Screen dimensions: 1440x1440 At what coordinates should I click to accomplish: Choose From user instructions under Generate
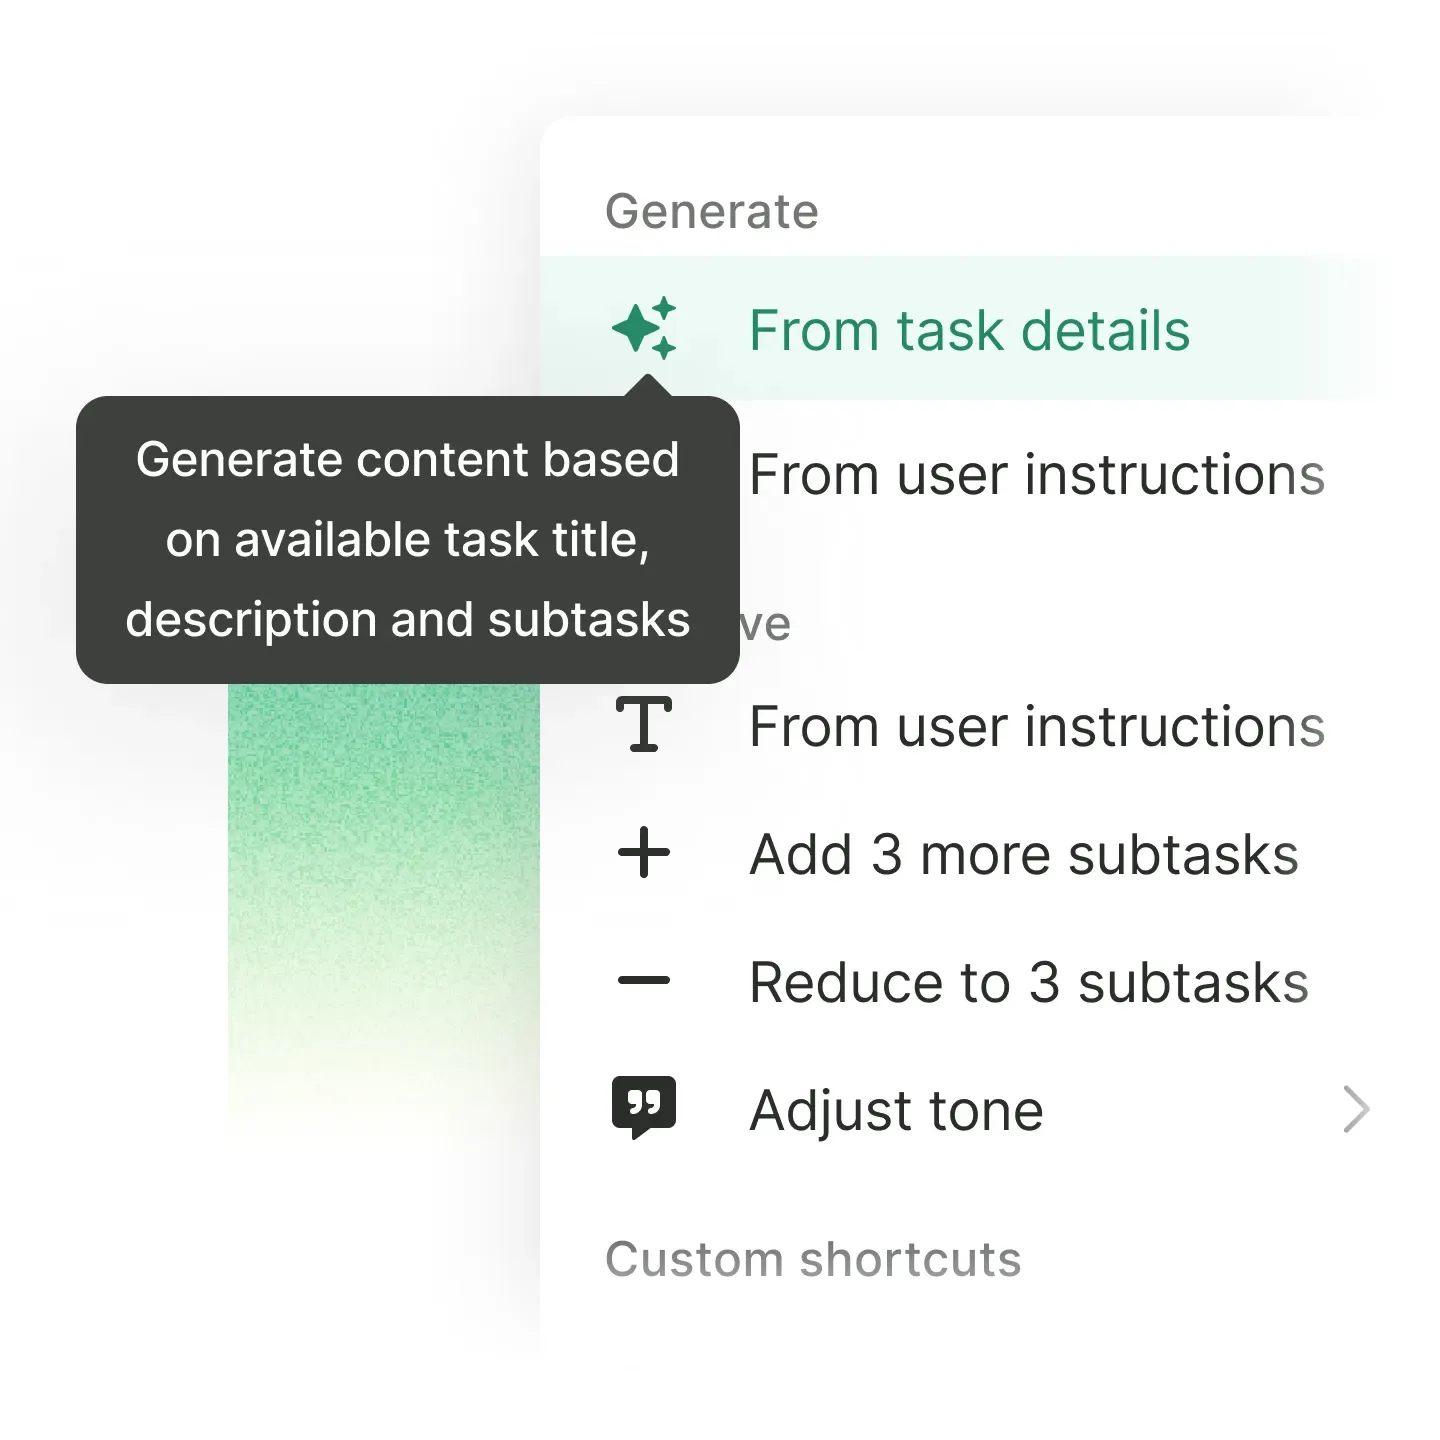1036,474
